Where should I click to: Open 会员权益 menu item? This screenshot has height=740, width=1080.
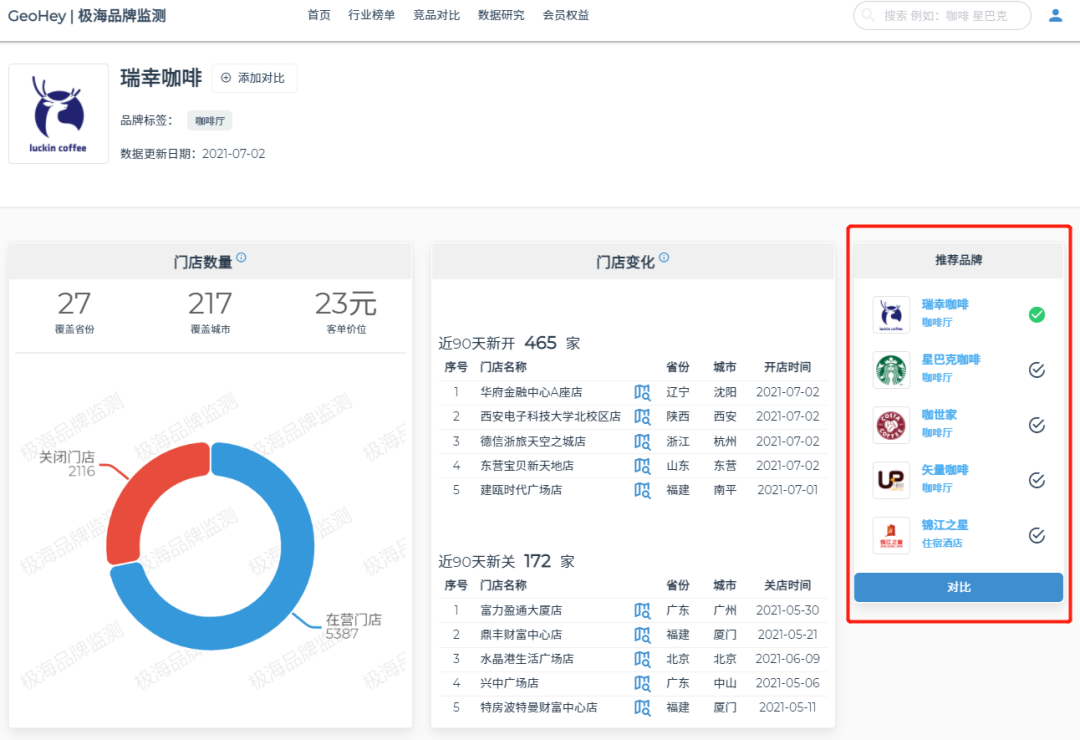coord(566,15)
